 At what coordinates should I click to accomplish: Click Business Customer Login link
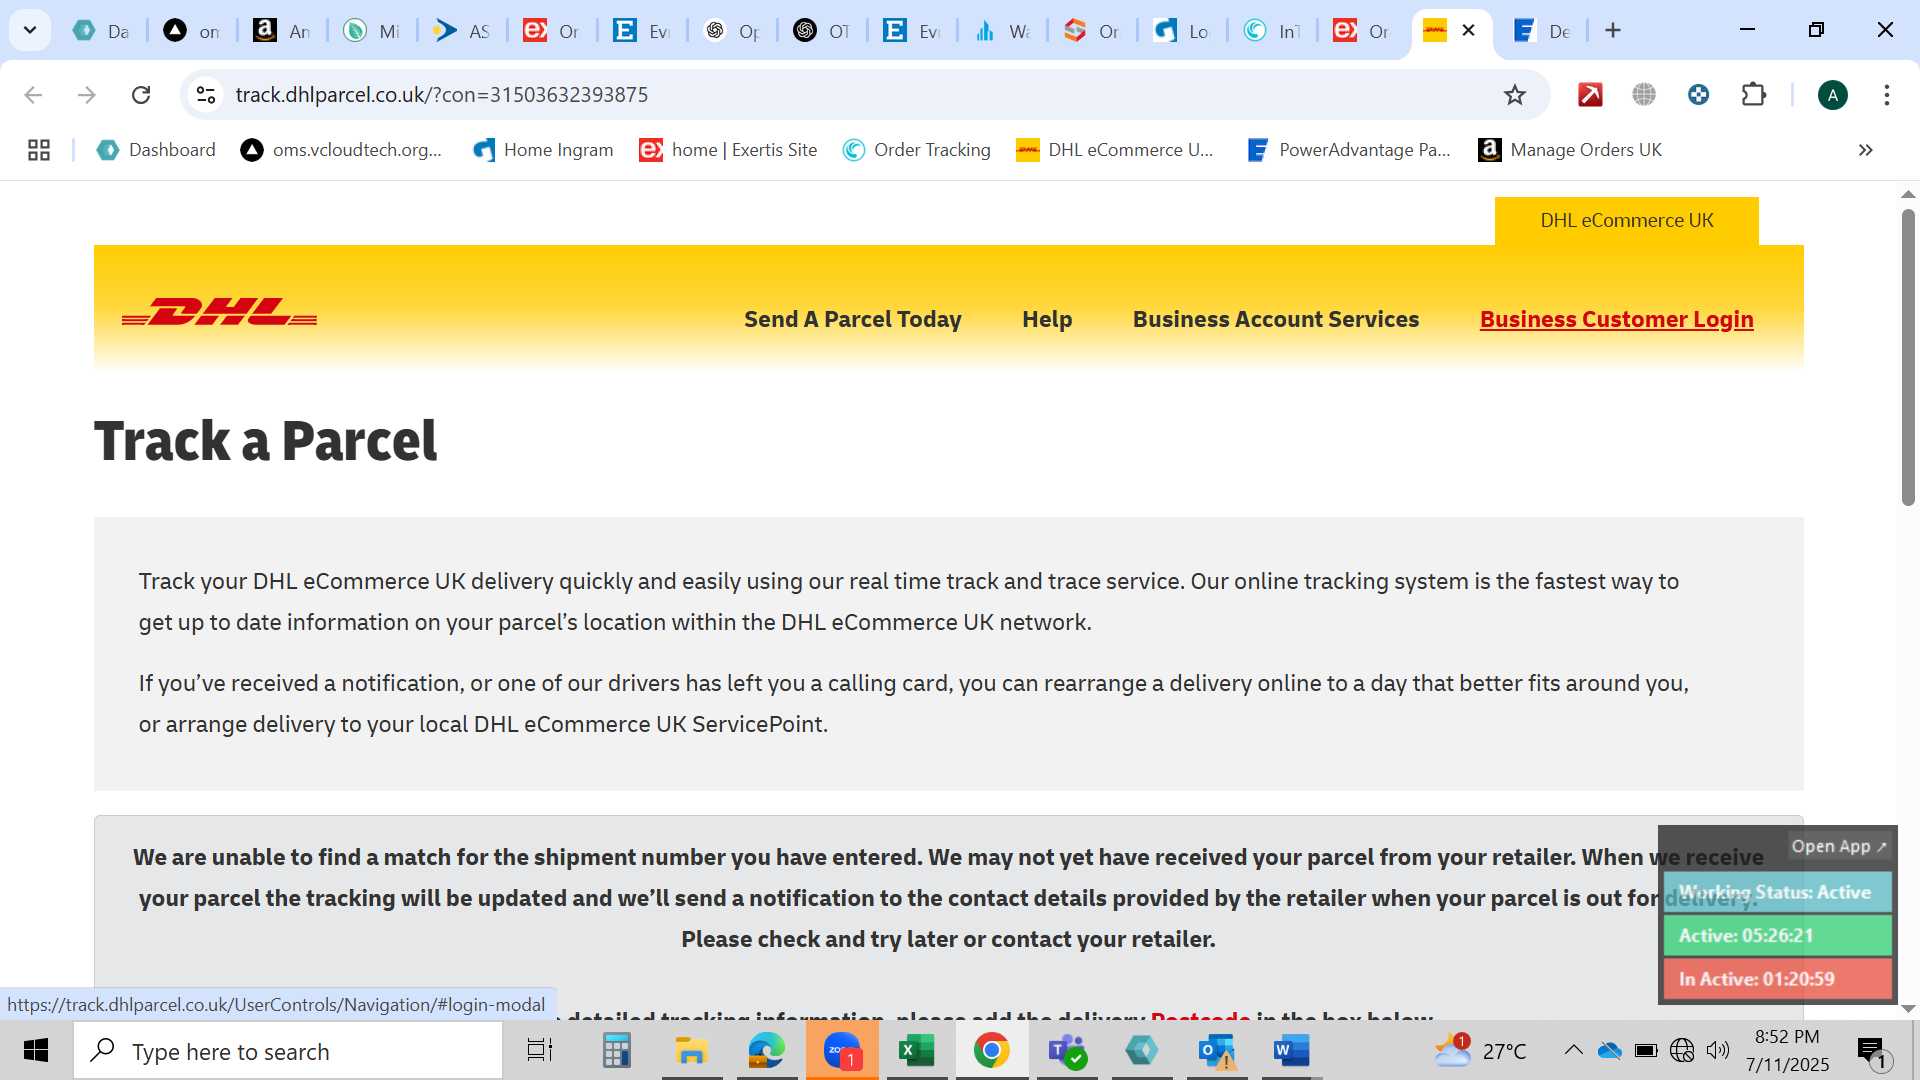pyautogui.click(x=1616, y=319)
